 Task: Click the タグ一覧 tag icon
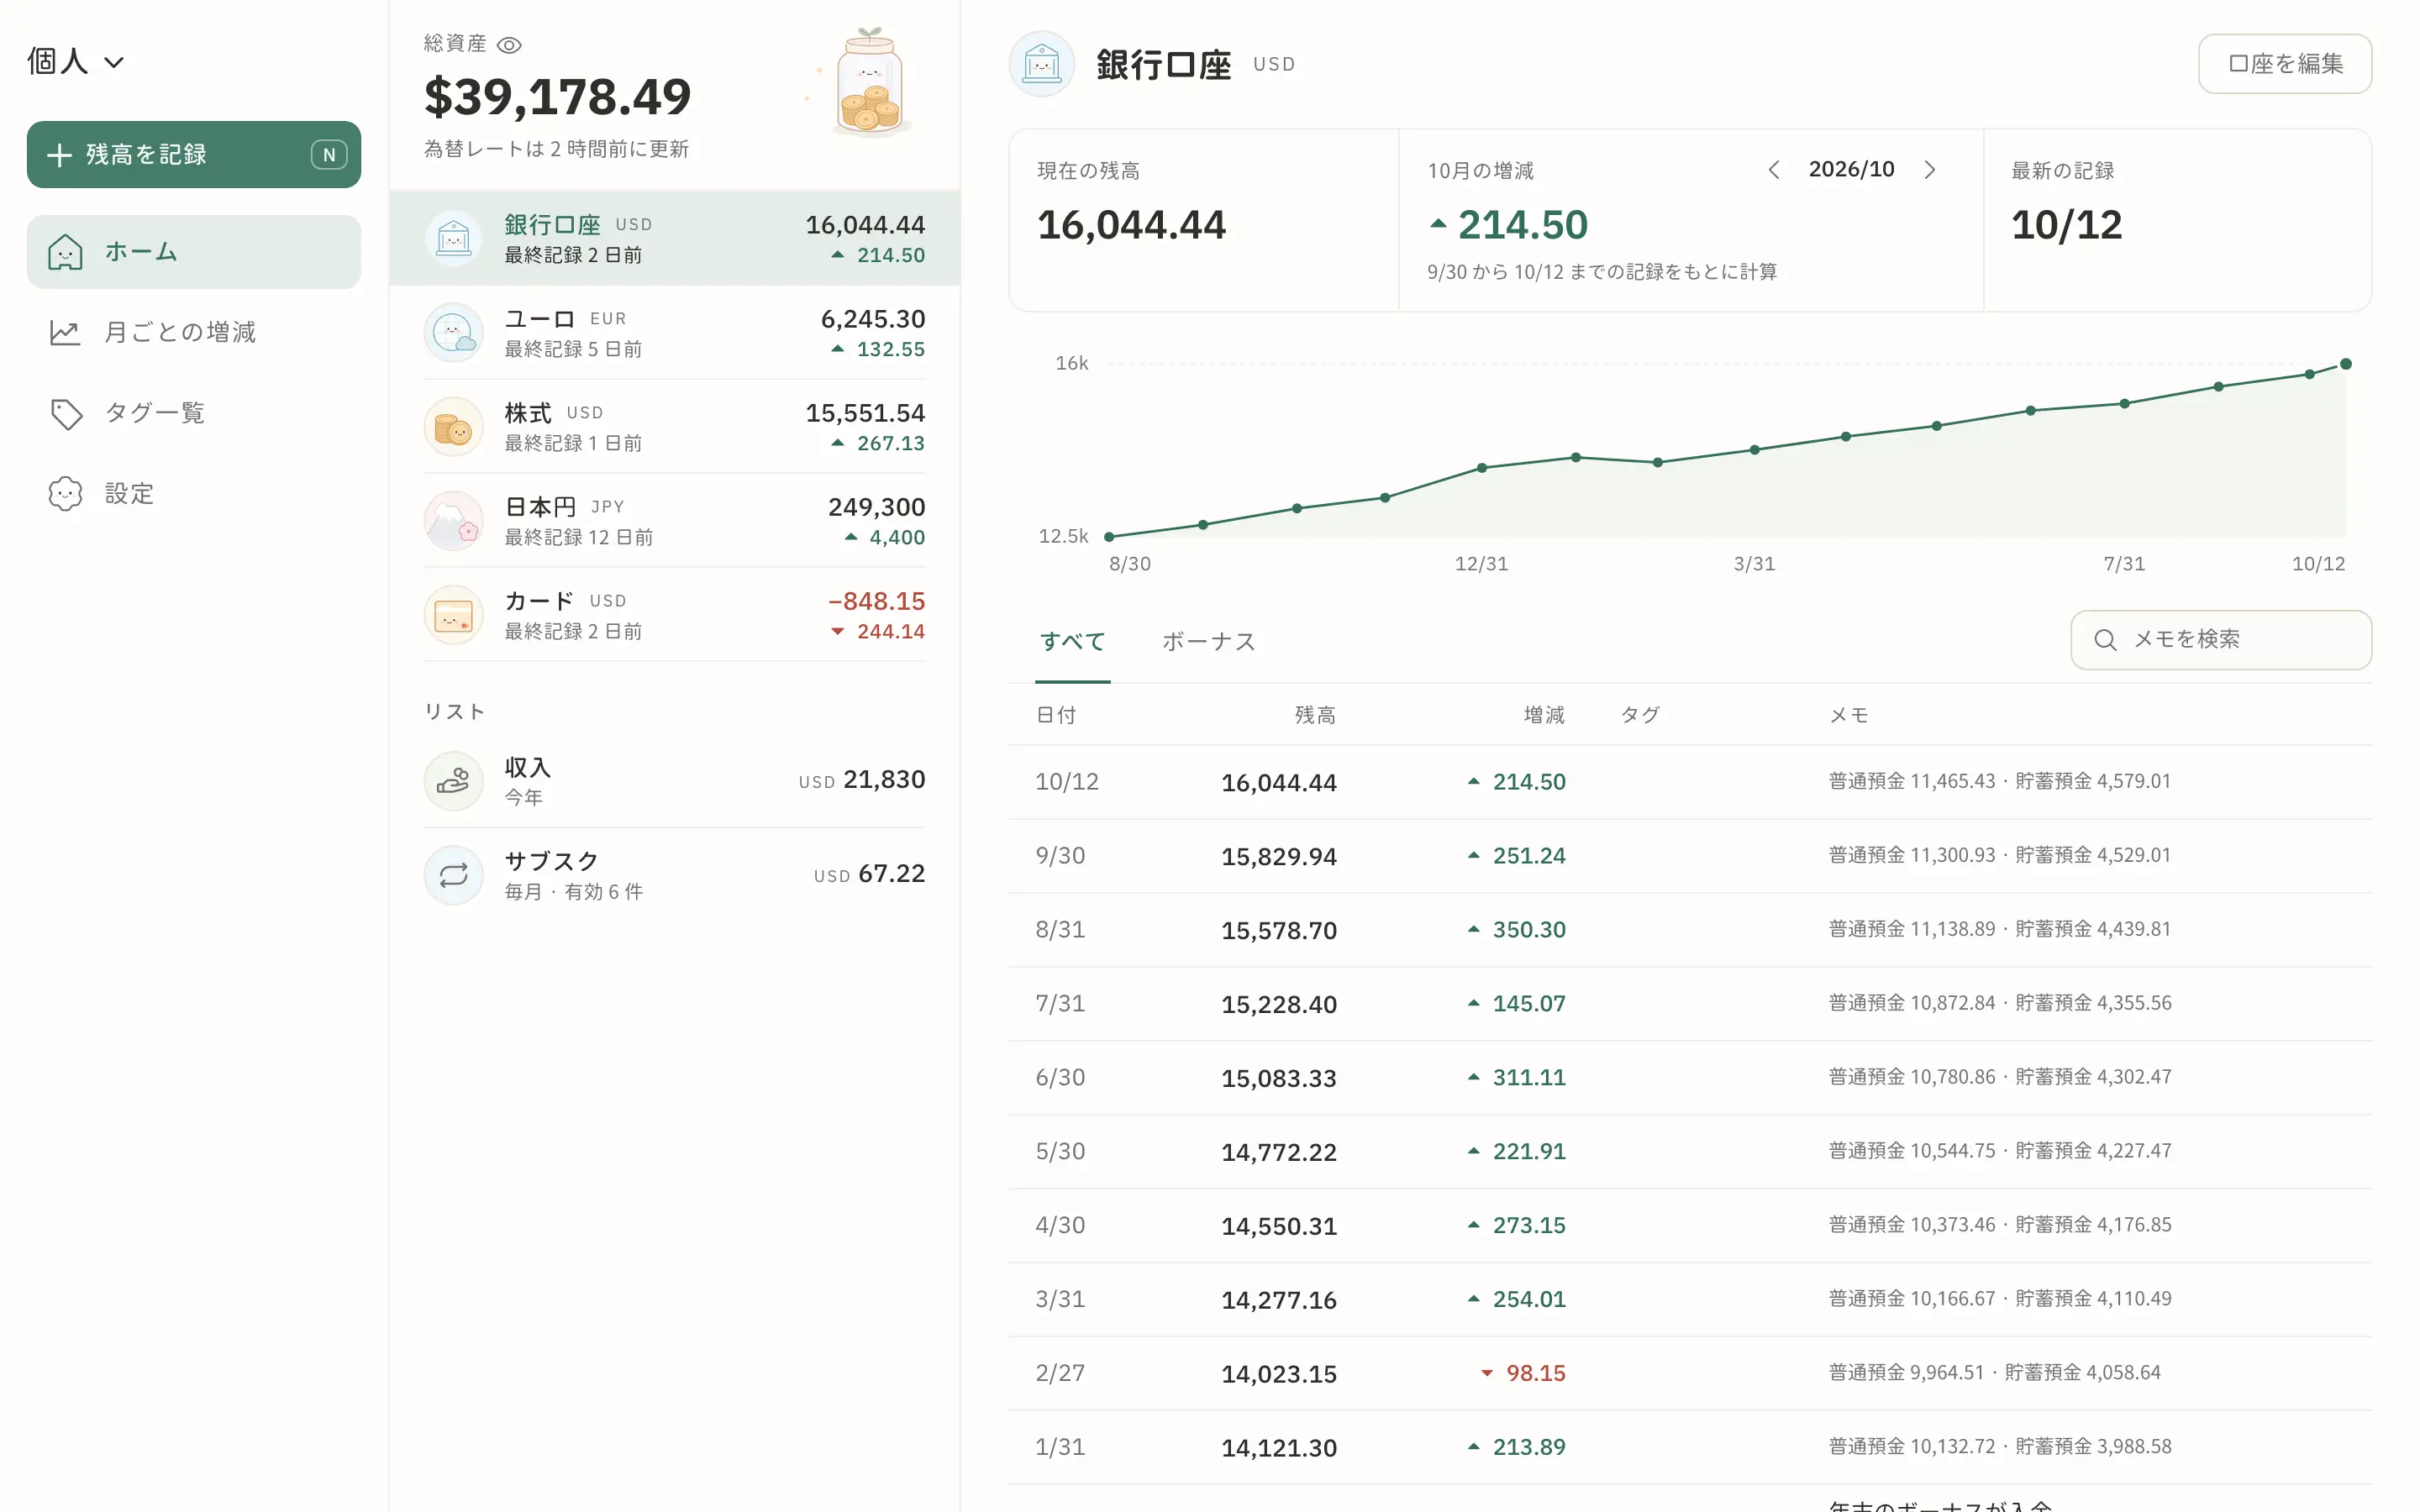66,413
